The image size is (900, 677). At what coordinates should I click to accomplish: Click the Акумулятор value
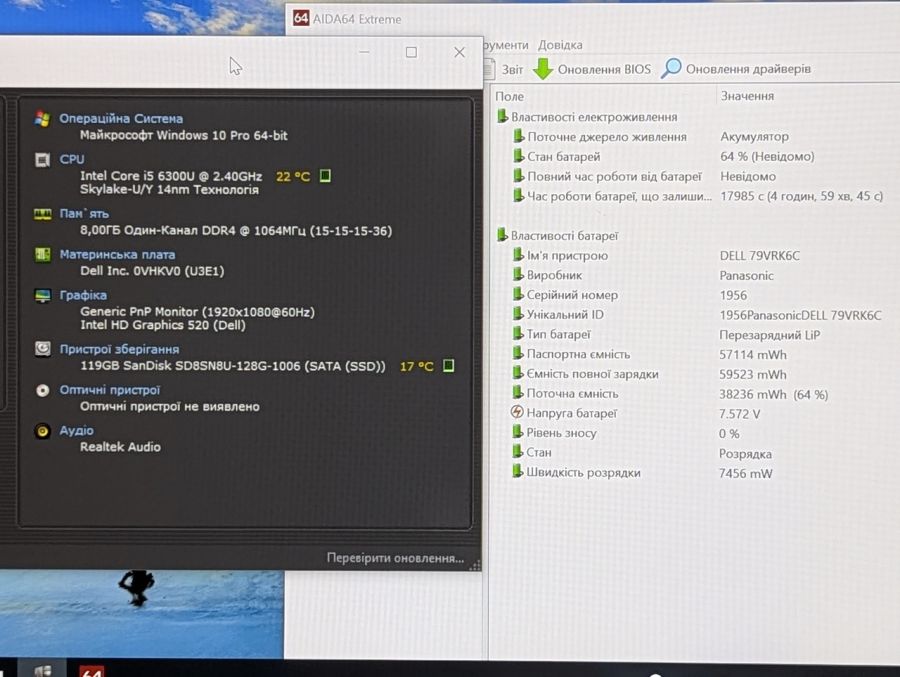click(x=754, y=137)
